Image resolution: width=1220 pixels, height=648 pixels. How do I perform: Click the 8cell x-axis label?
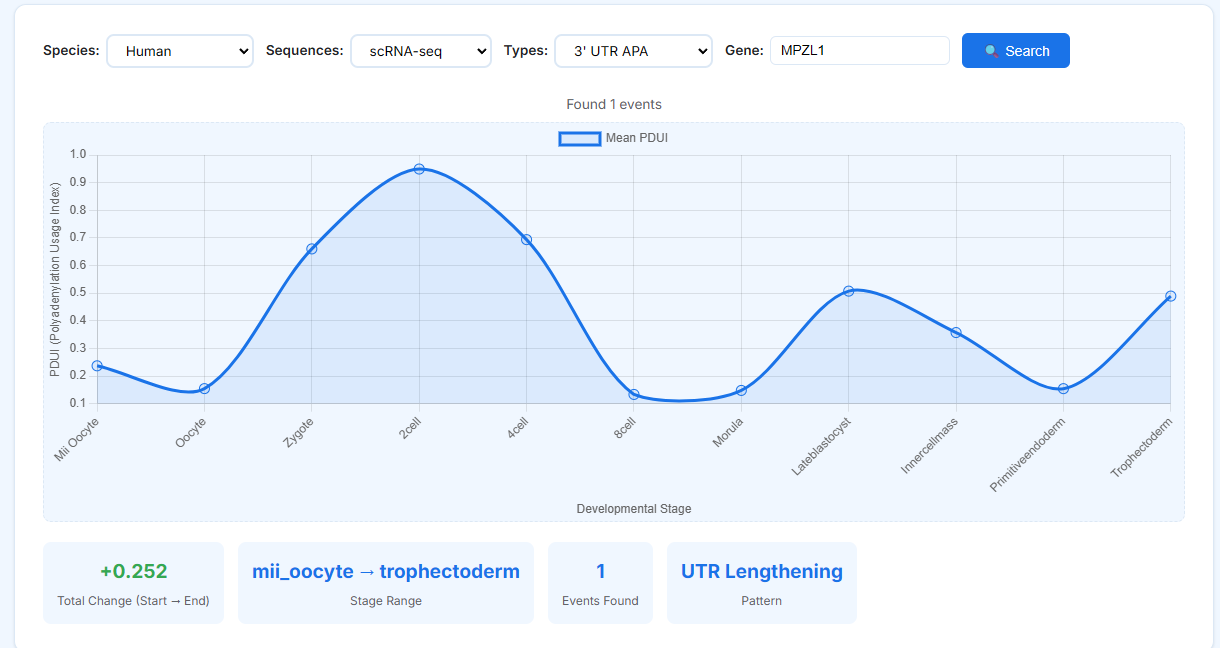(x=625, y=429)
